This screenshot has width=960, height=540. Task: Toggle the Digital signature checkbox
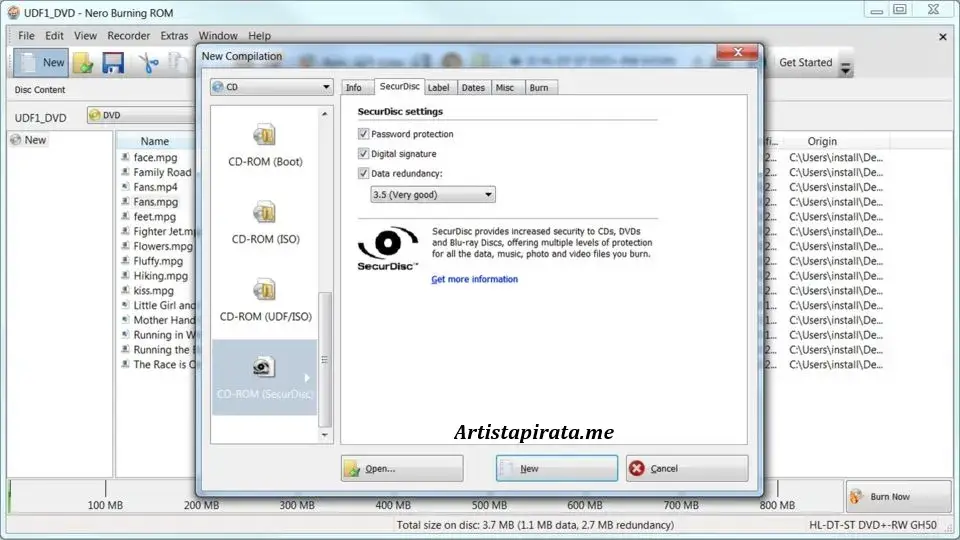pyautogui.click(x=364, y=154)
